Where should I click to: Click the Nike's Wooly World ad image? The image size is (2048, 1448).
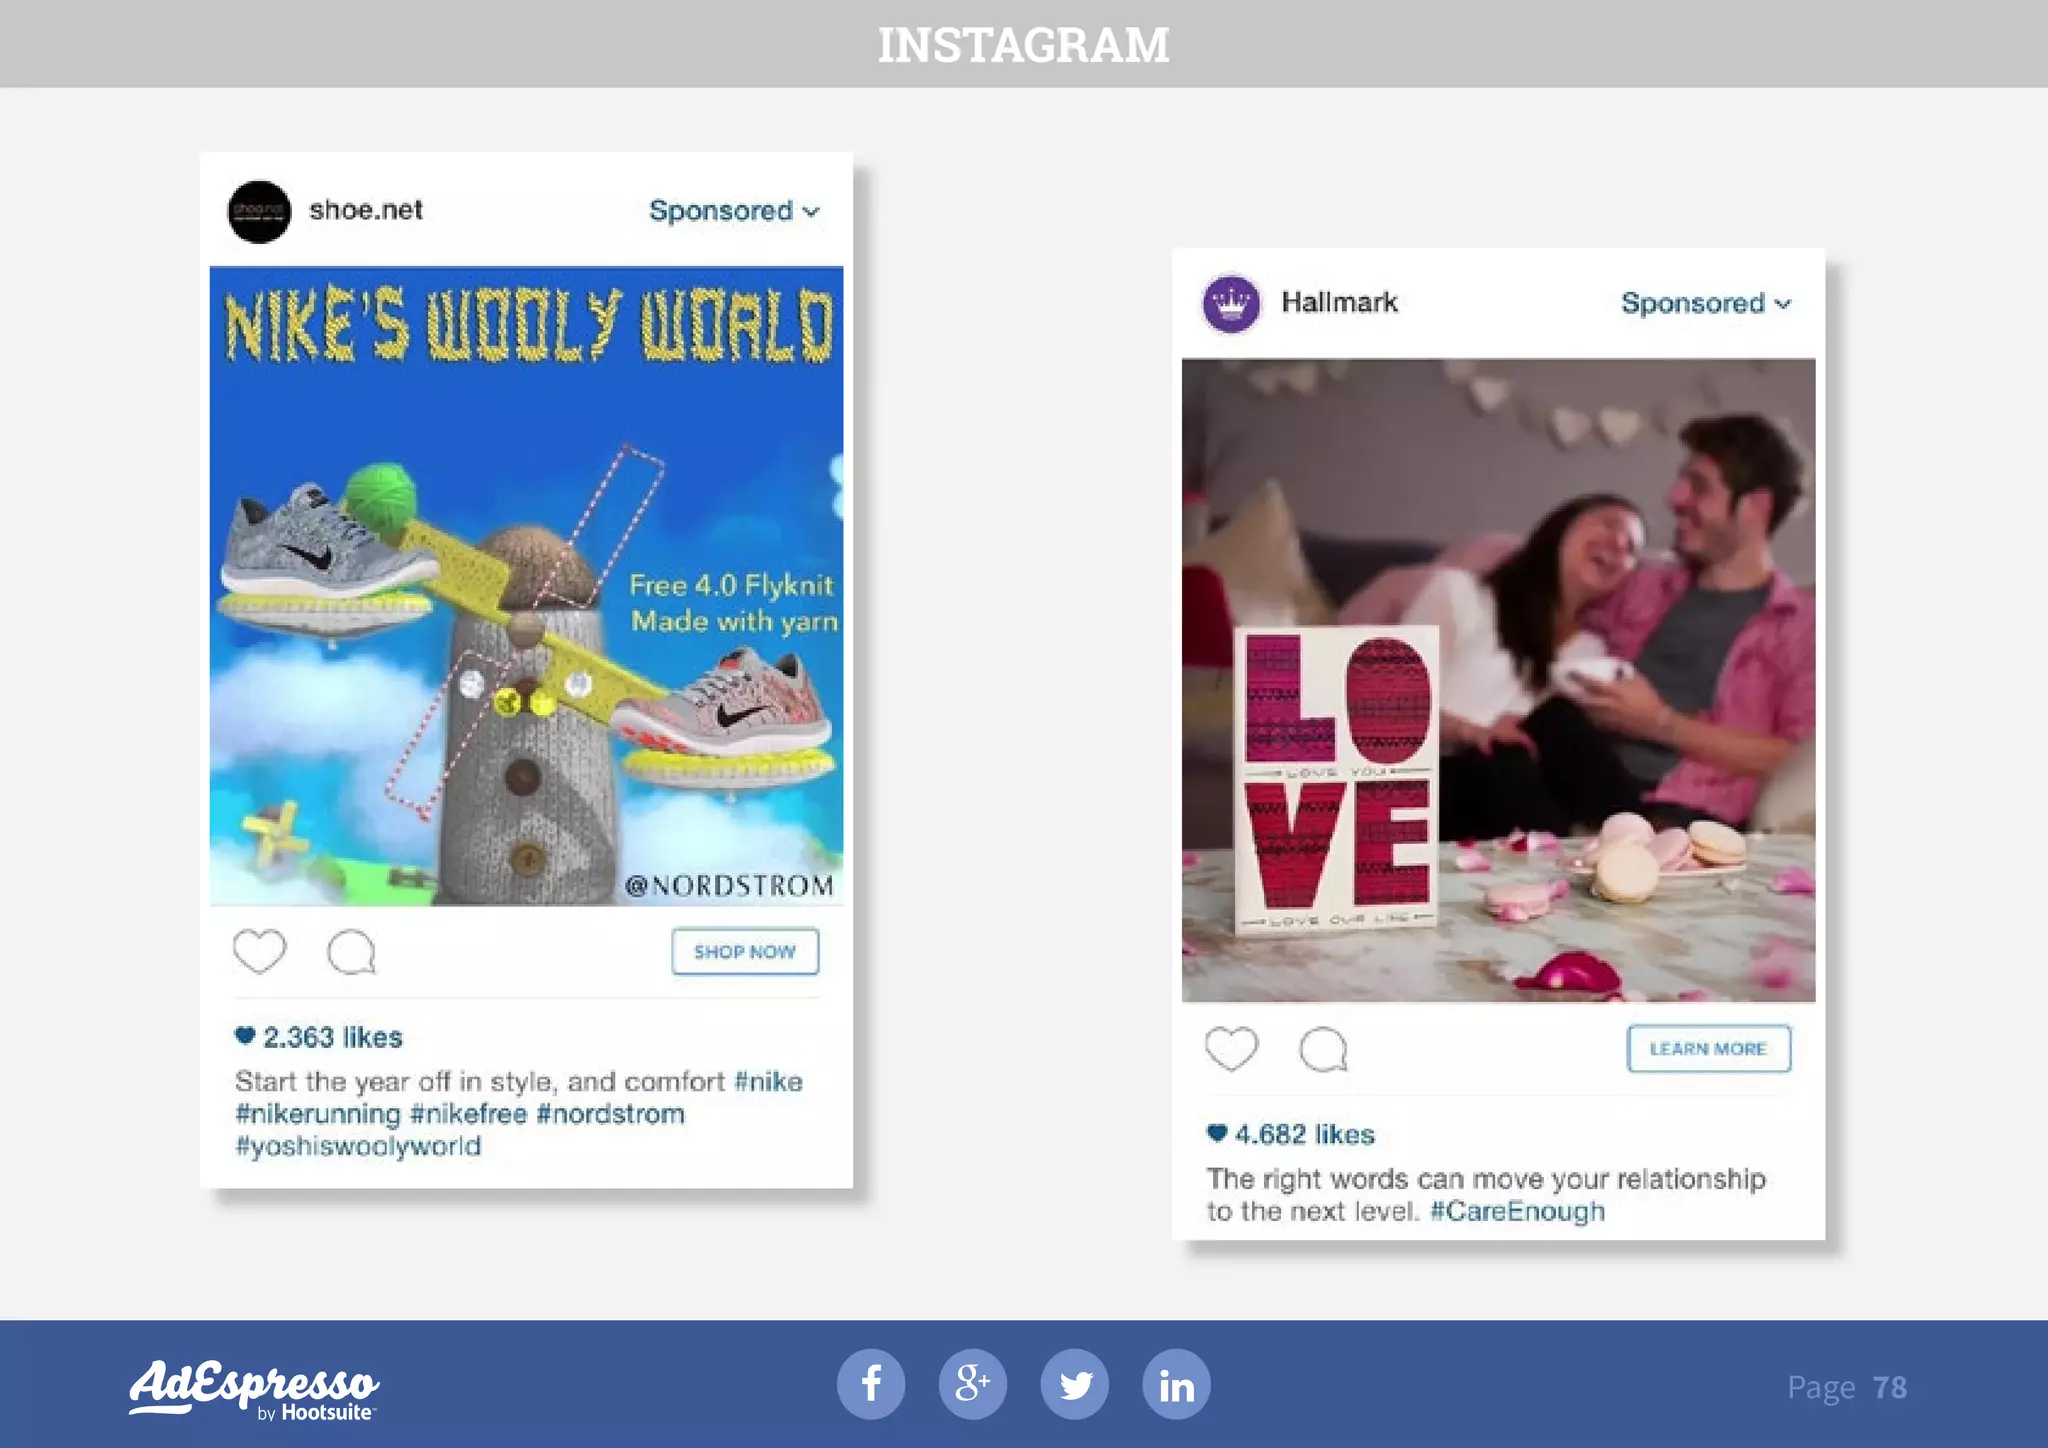point(526,586)
